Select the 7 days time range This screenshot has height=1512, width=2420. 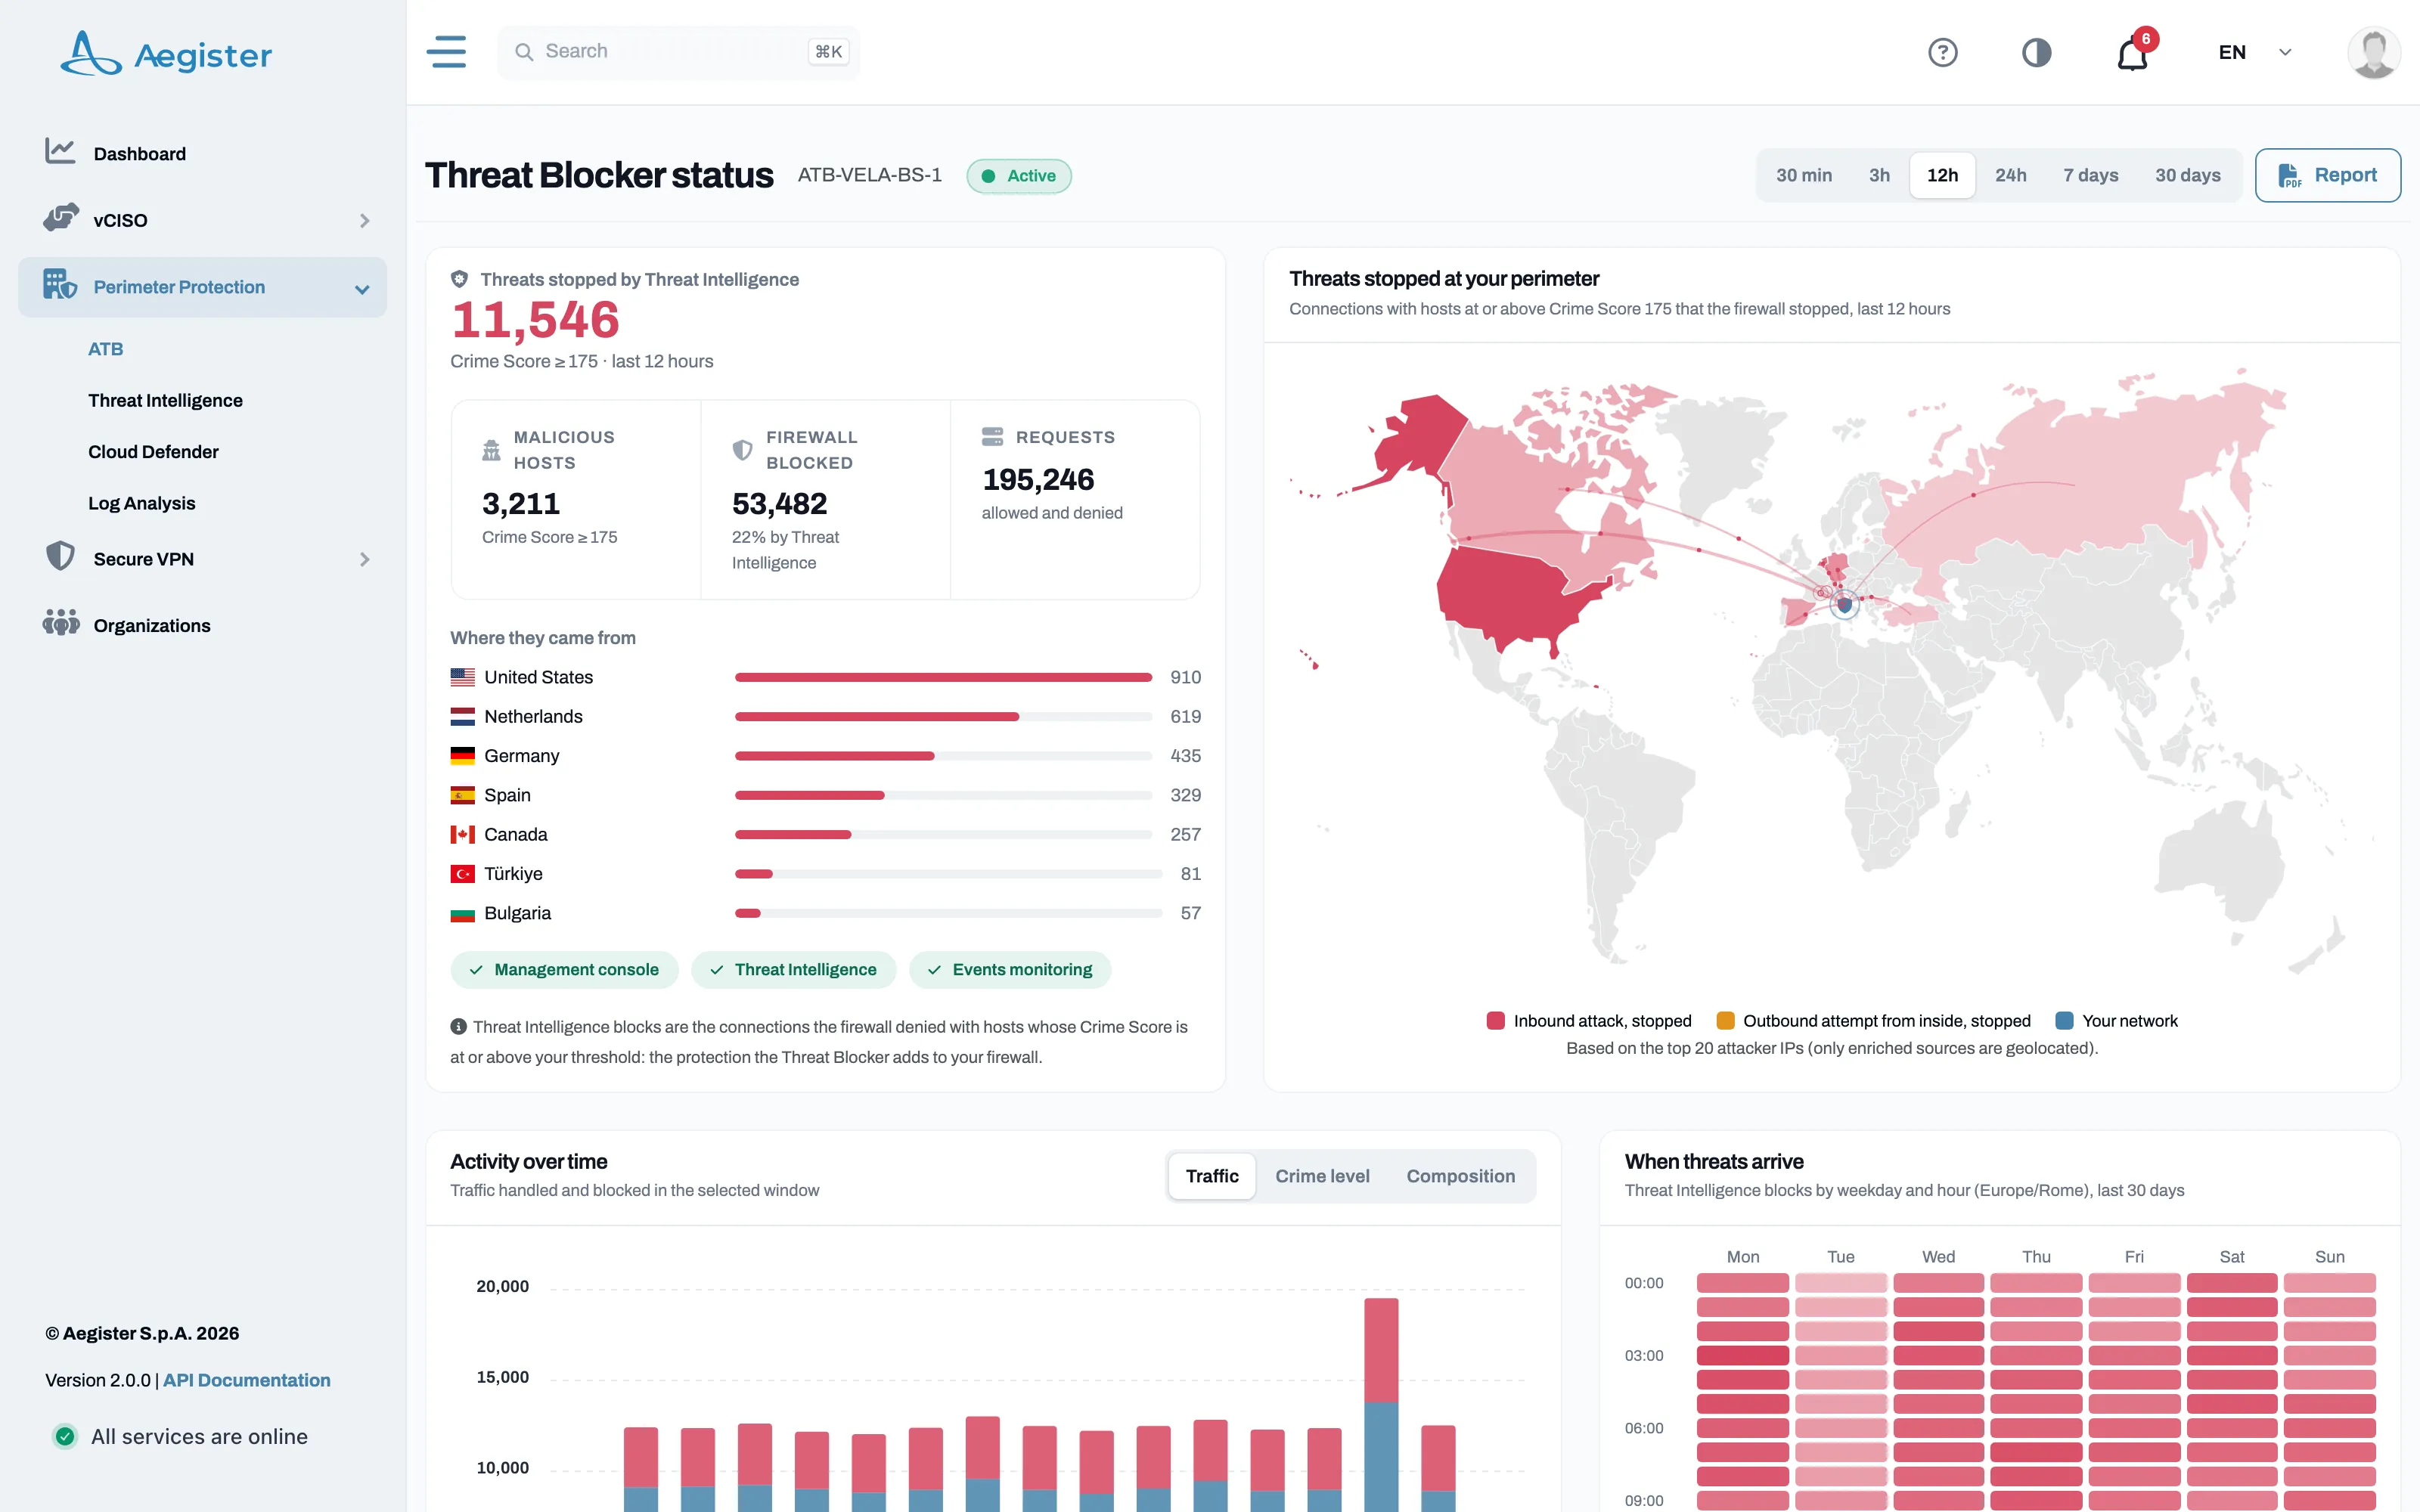coord(2090,176)
